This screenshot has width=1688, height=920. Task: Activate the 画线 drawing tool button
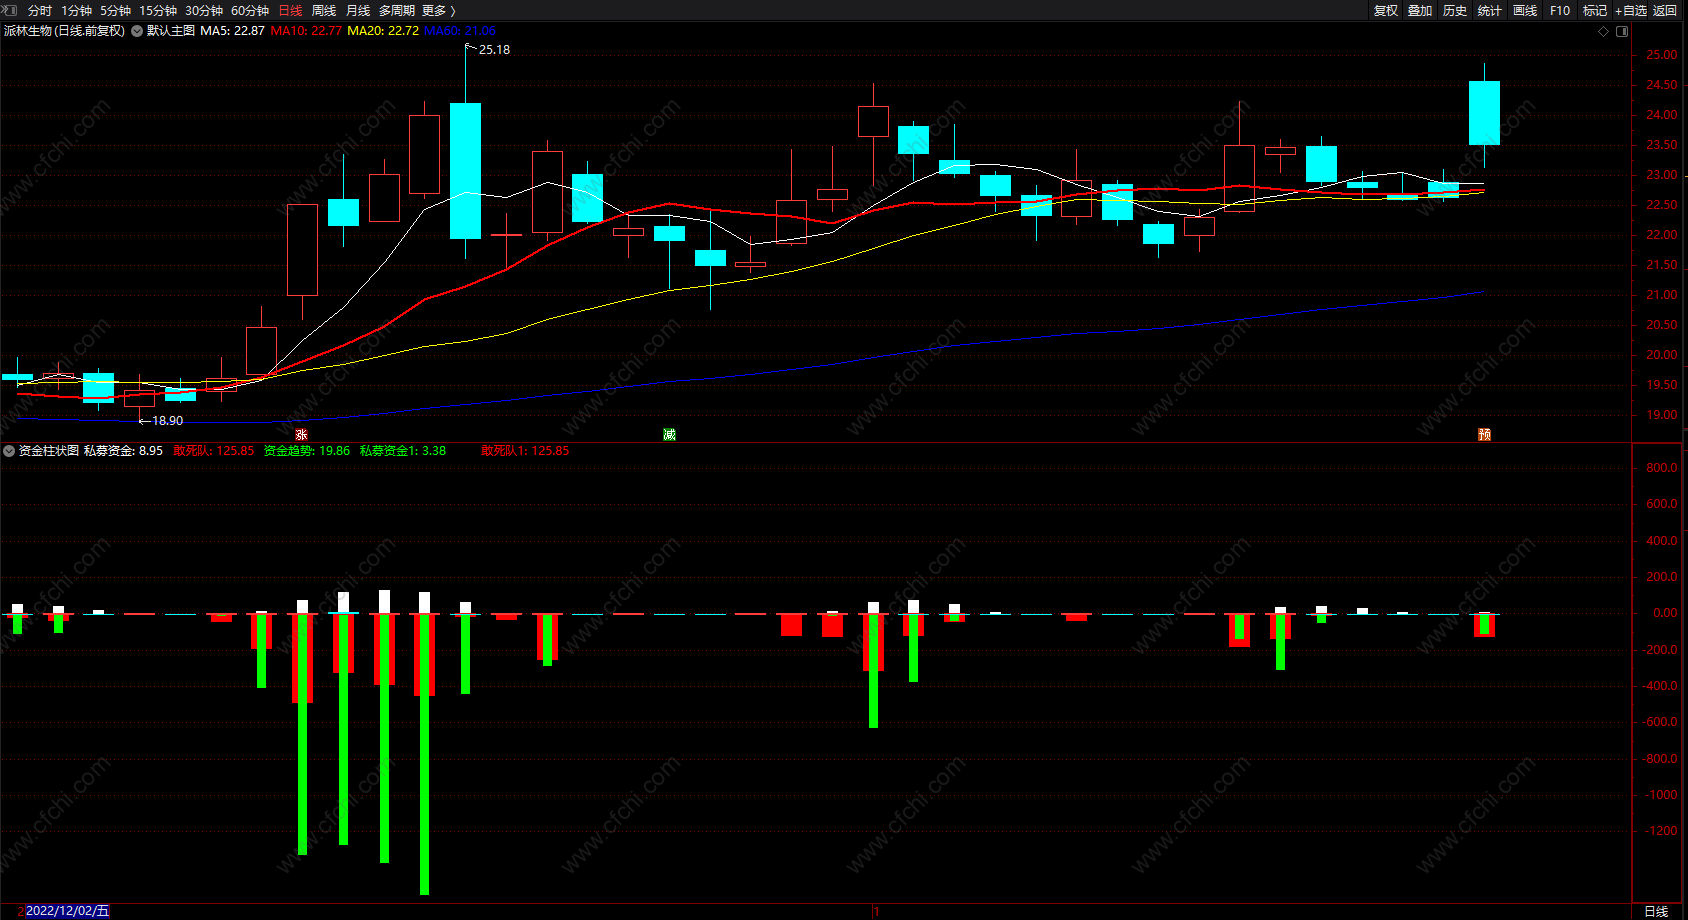click(1525, 11)
